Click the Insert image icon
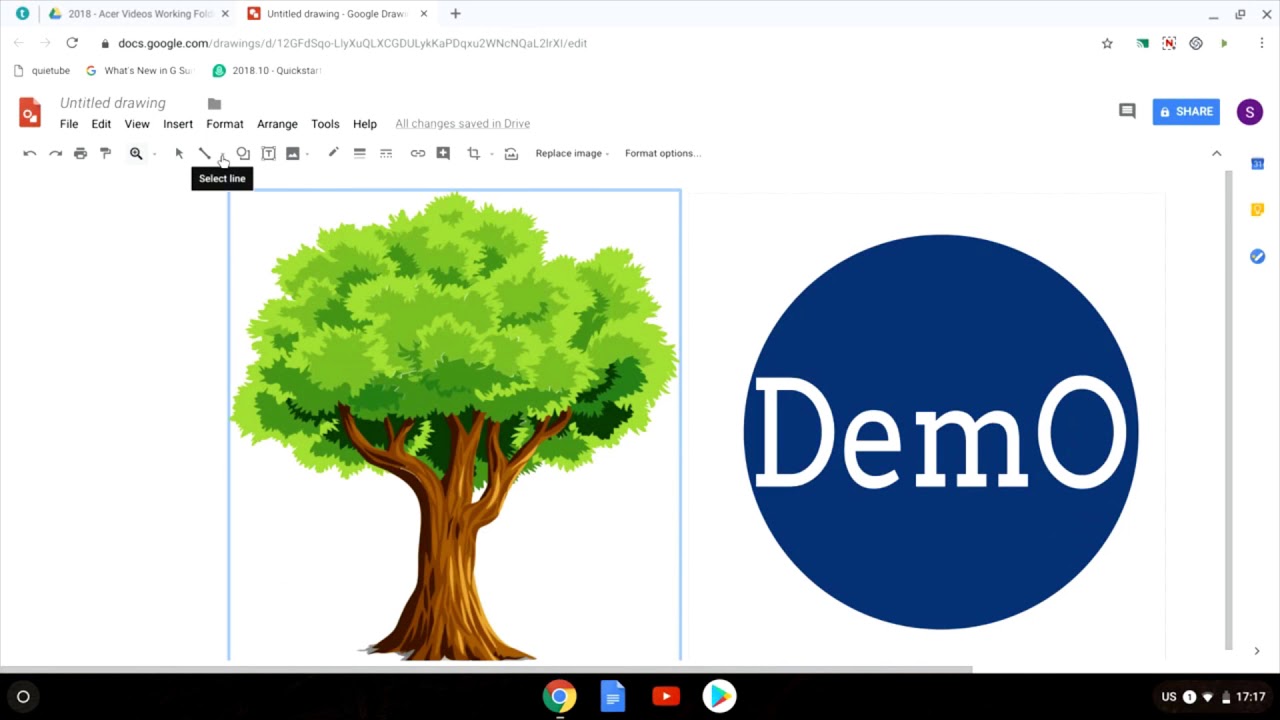The height and width of the screenshot is (720, 1280). point(293,153)
